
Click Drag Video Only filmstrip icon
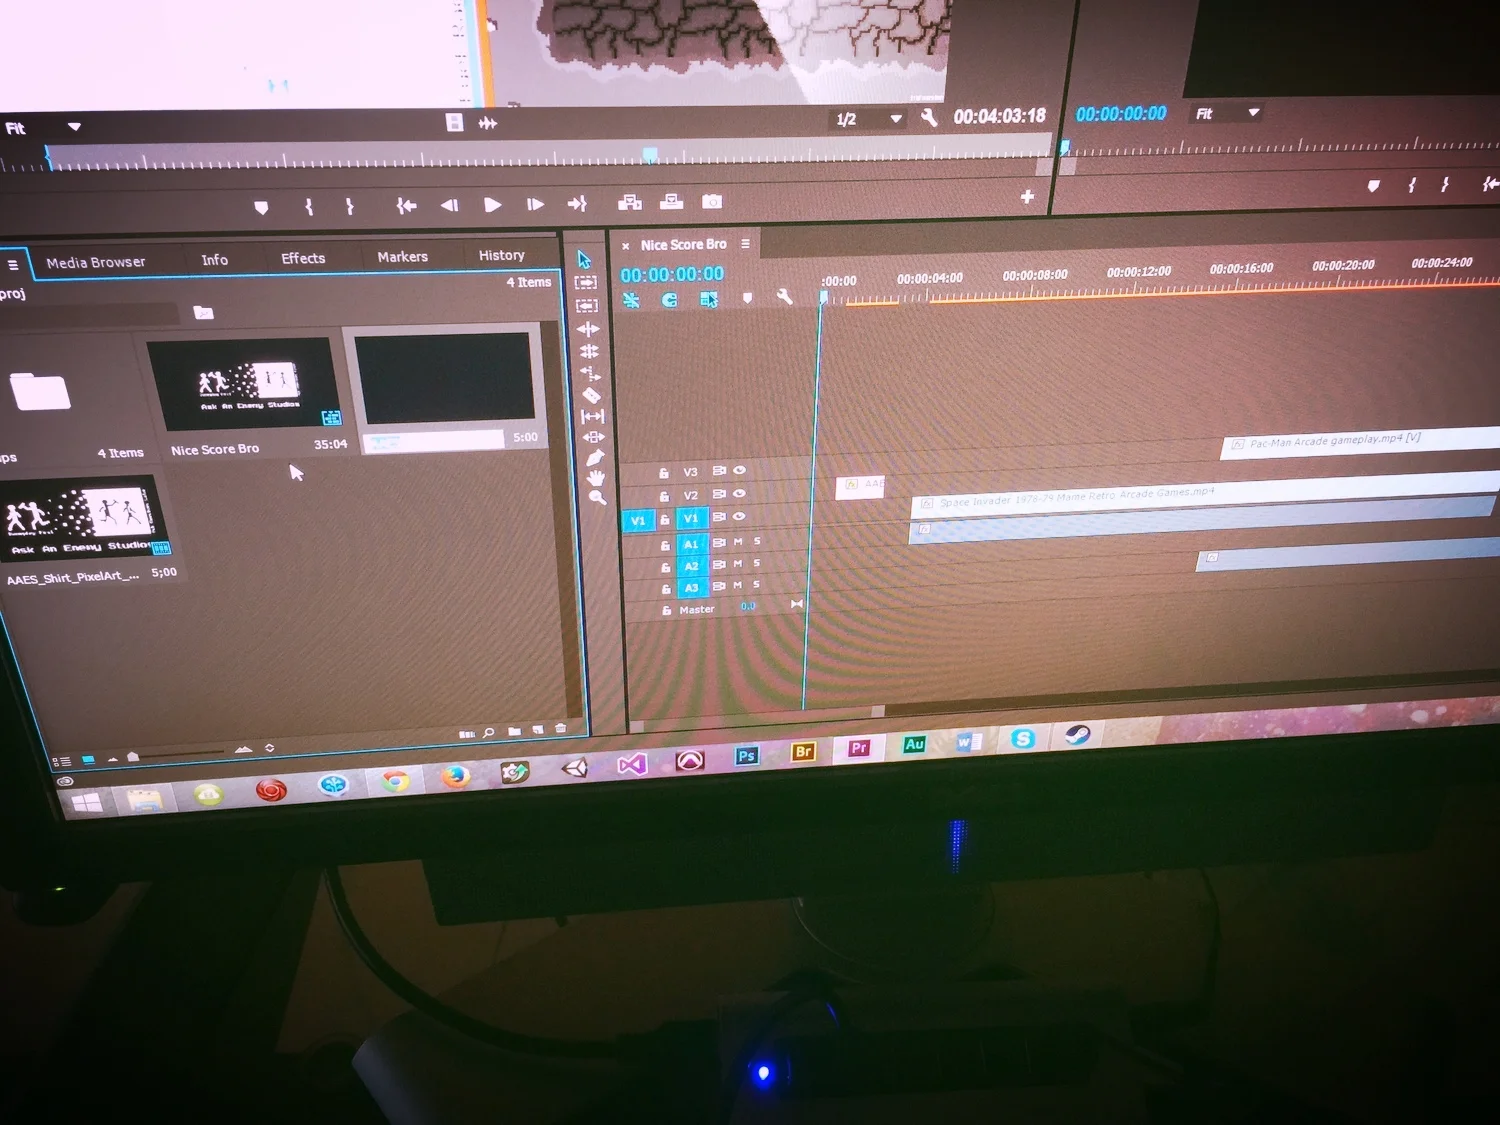[x=454, y=122]
